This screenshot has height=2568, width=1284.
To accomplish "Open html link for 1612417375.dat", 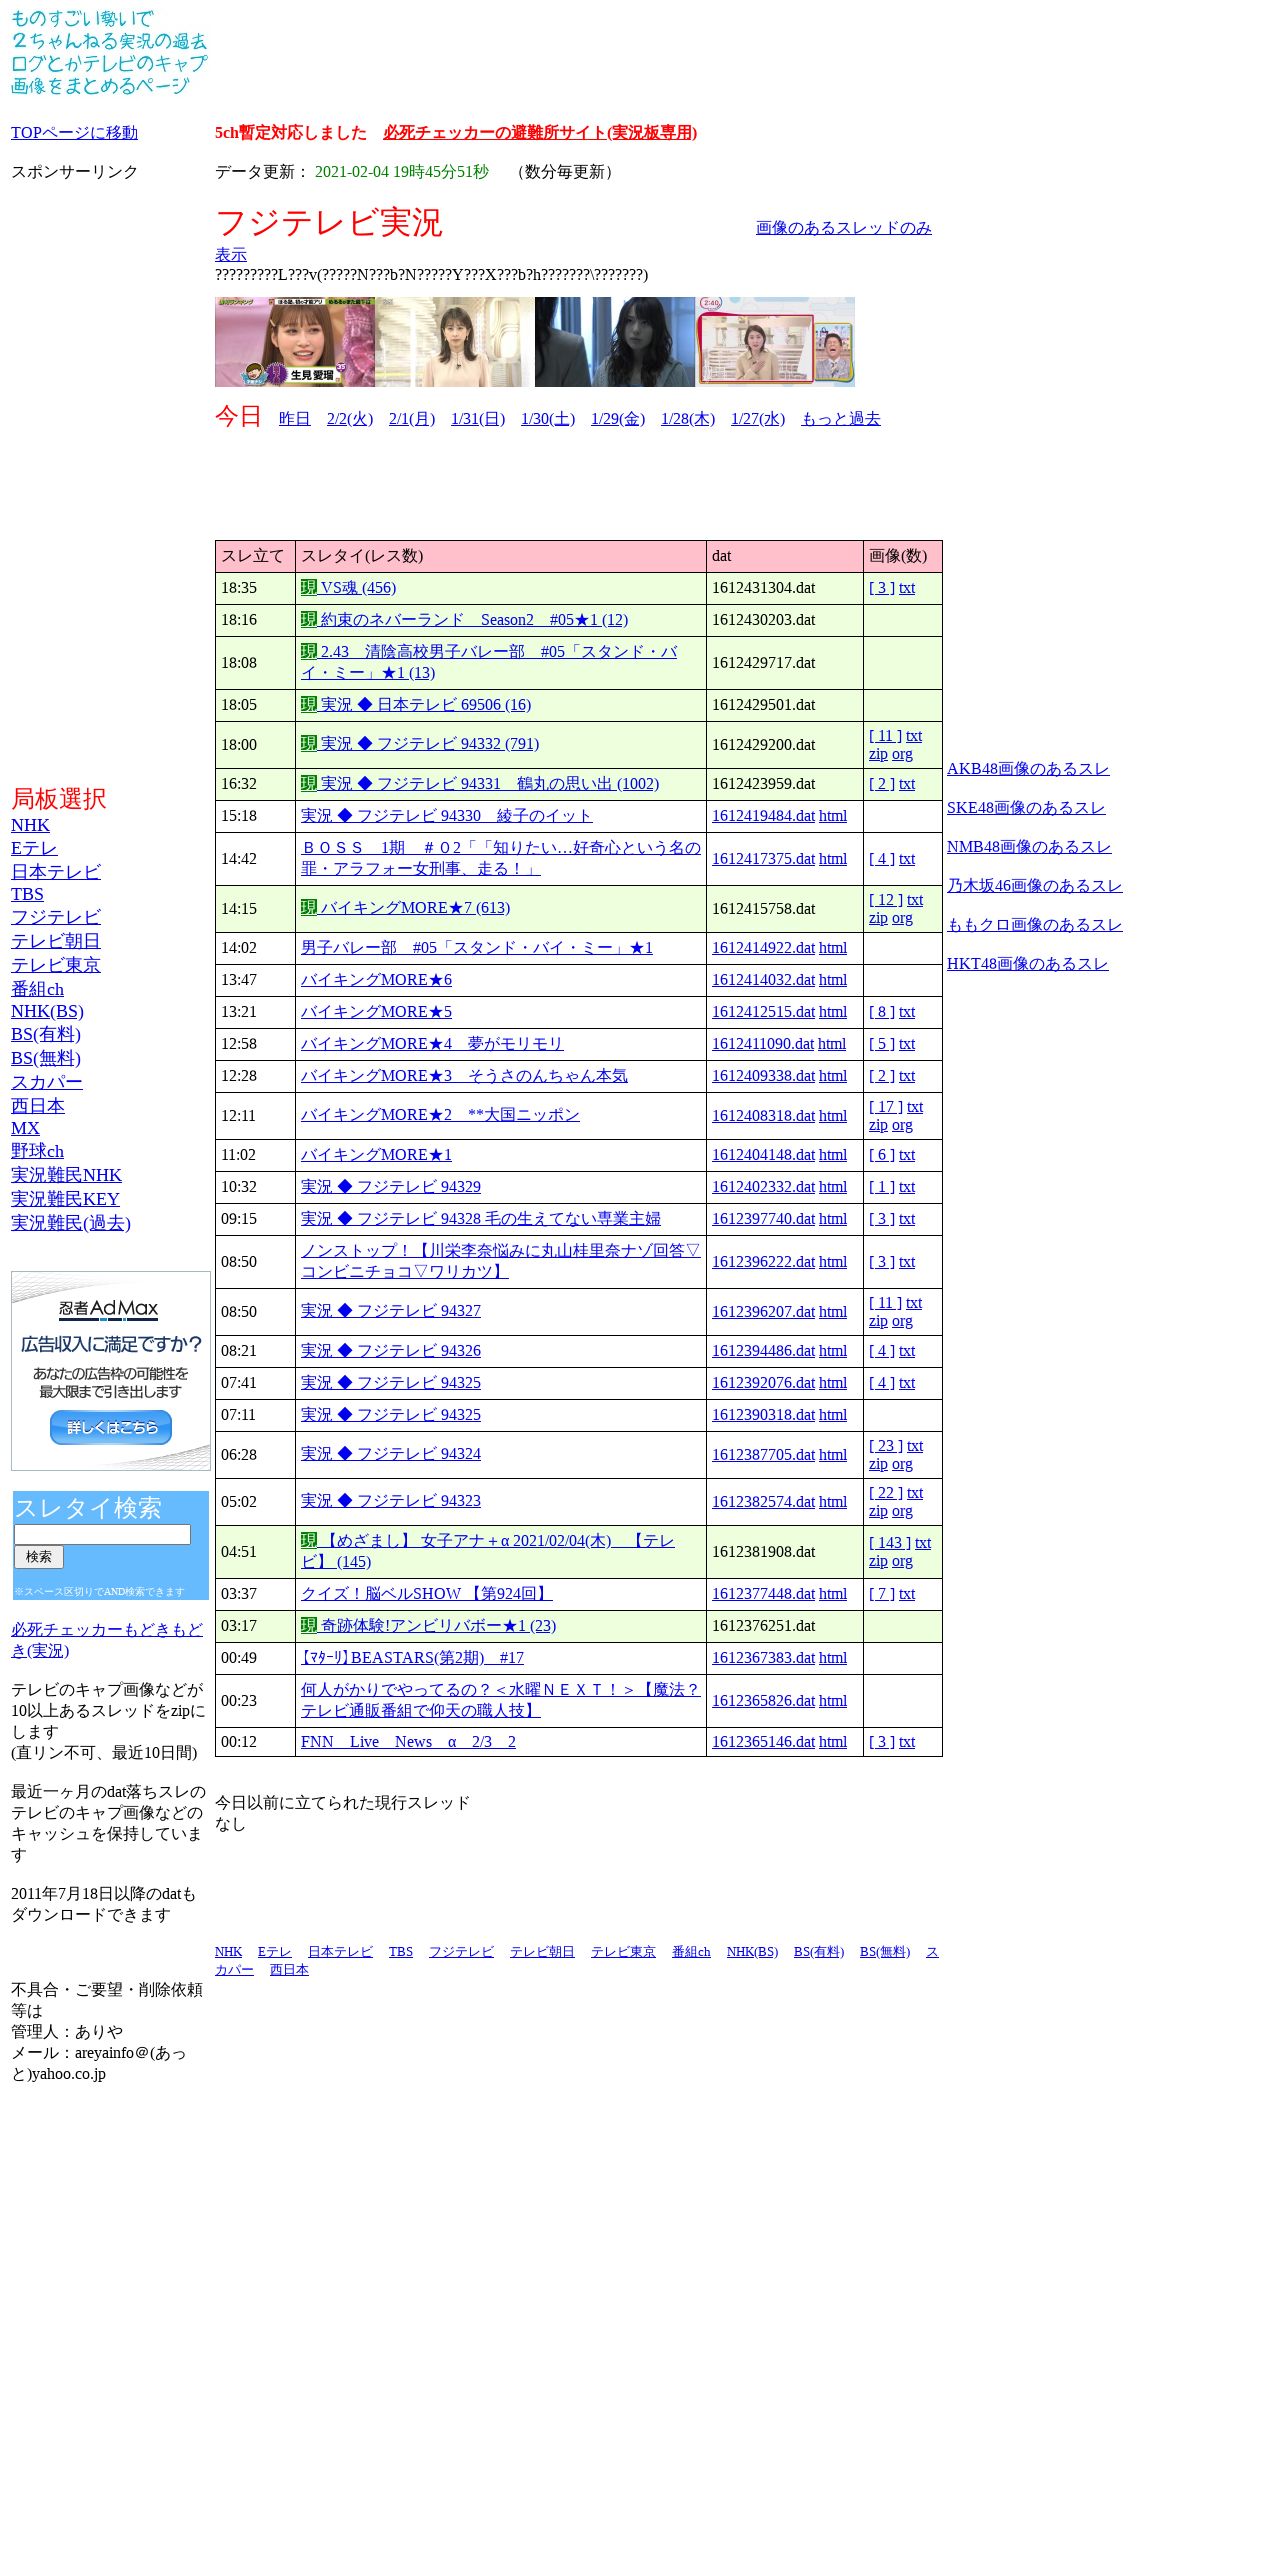I will [x=833, y=859].
